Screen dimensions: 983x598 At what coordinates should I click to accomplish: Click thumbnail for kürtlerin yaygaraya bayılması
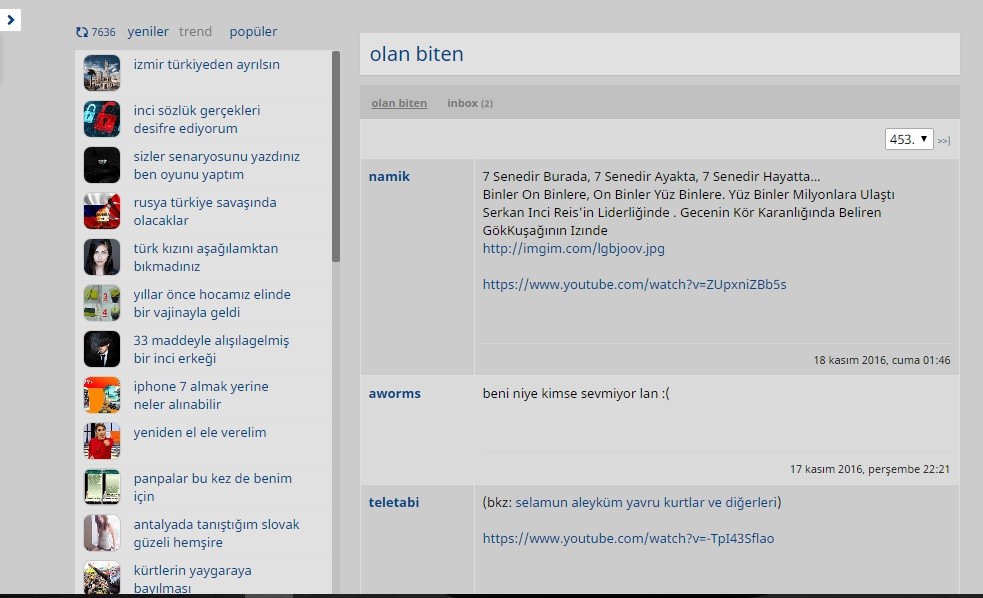click(102, 577)
